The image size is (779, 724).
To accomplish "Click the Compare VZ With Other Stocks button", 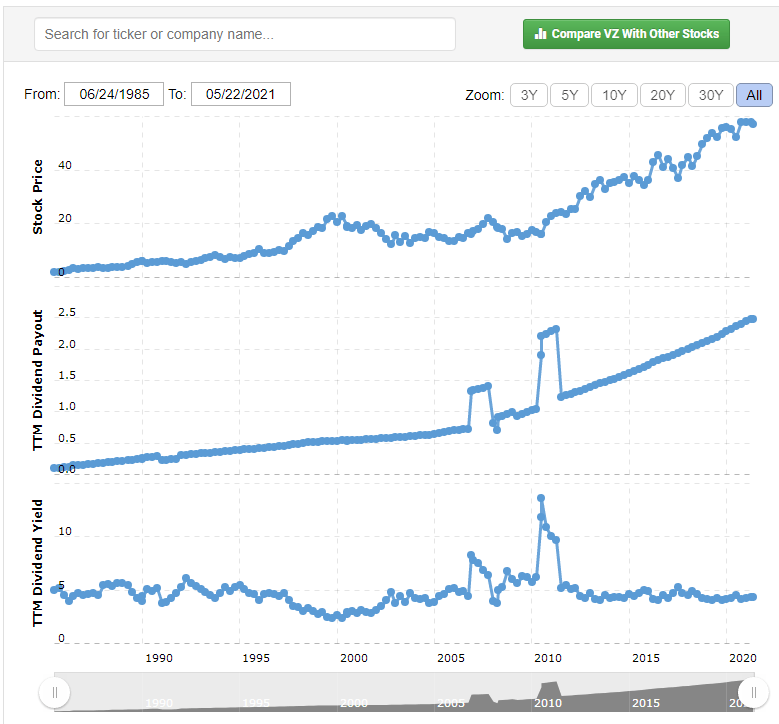I will click(627, 34).
